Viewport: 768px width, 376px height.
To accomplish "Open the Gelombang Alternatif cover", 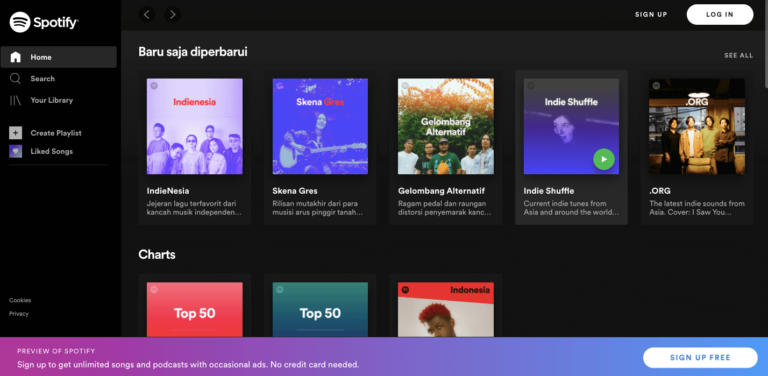I will (x=446, y=126).
